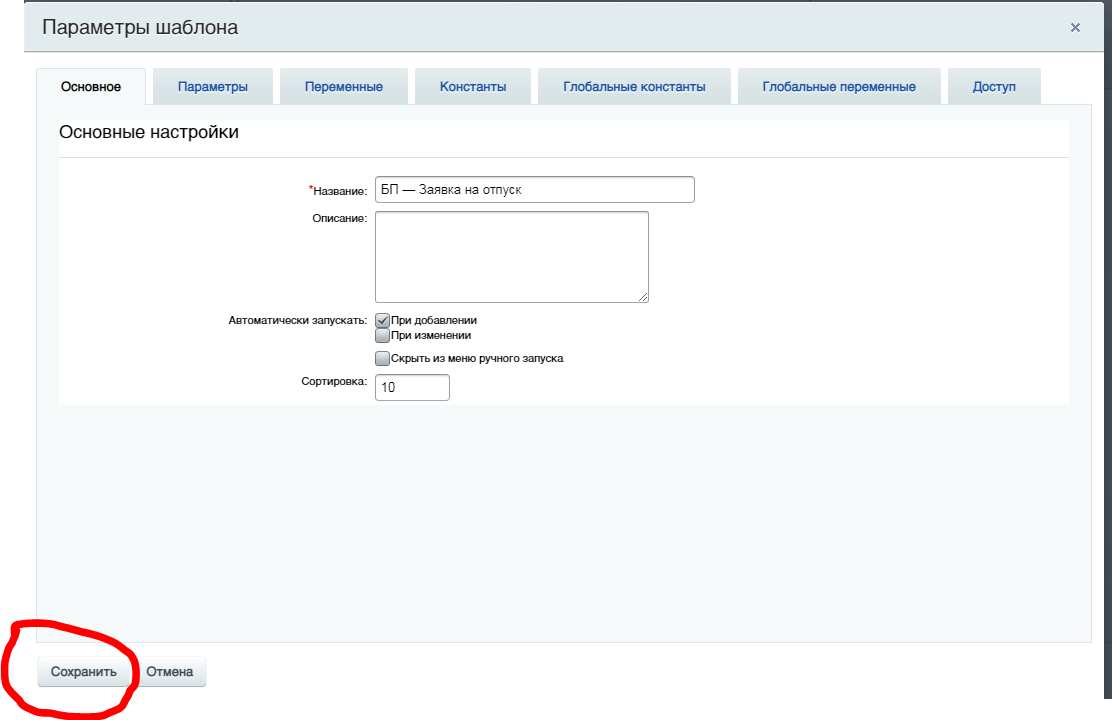Viewport: 1112px width, 720px height.
Task: Close the Параметры шаблона dialog
Action: tap(1075, 28)
